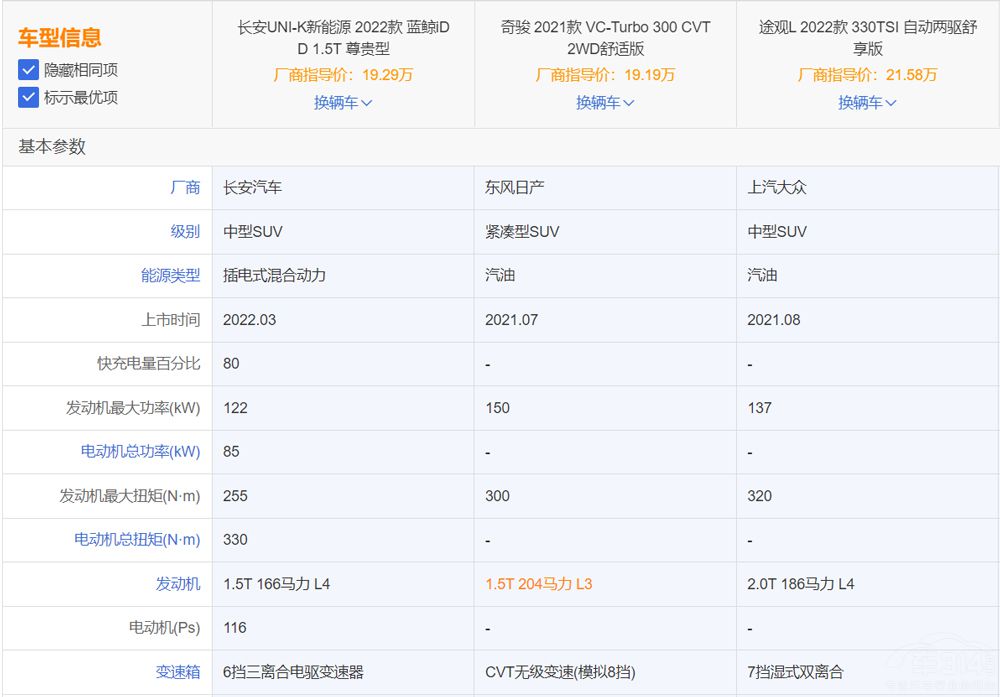Click 厂商指导价 21.58万 price text
1000x697 pixels.
(867, 75)
